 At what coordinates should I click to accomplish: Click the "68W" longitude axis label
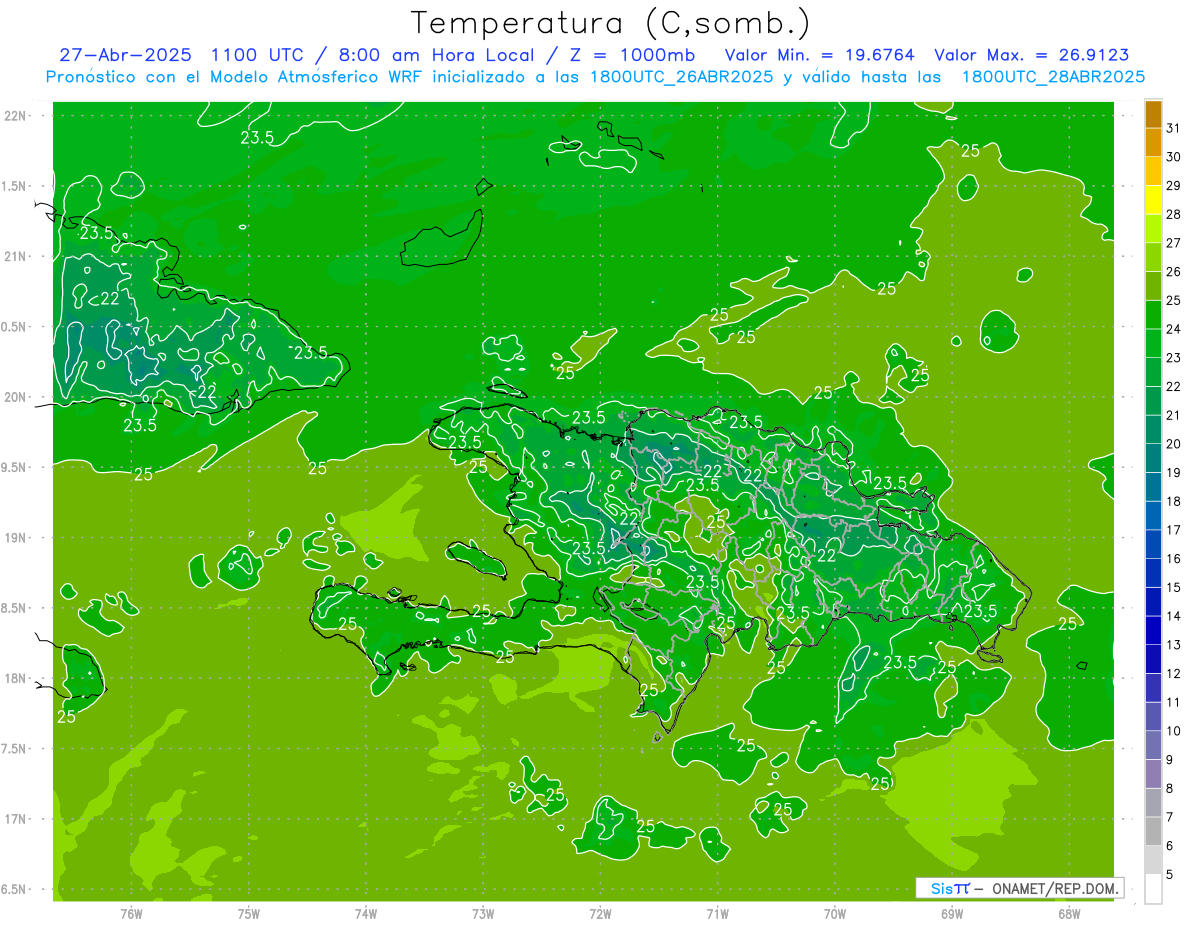1068,913
